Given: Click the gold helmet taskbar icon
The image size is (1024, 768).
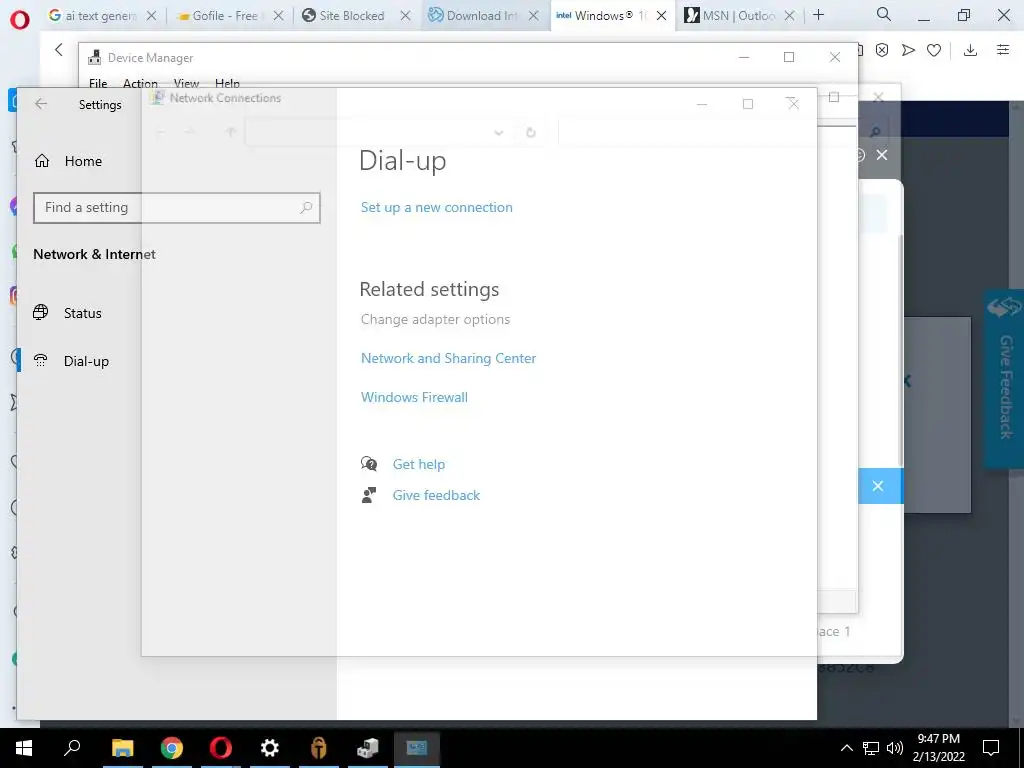Looking at the screenshot, I should pos(319,748).
